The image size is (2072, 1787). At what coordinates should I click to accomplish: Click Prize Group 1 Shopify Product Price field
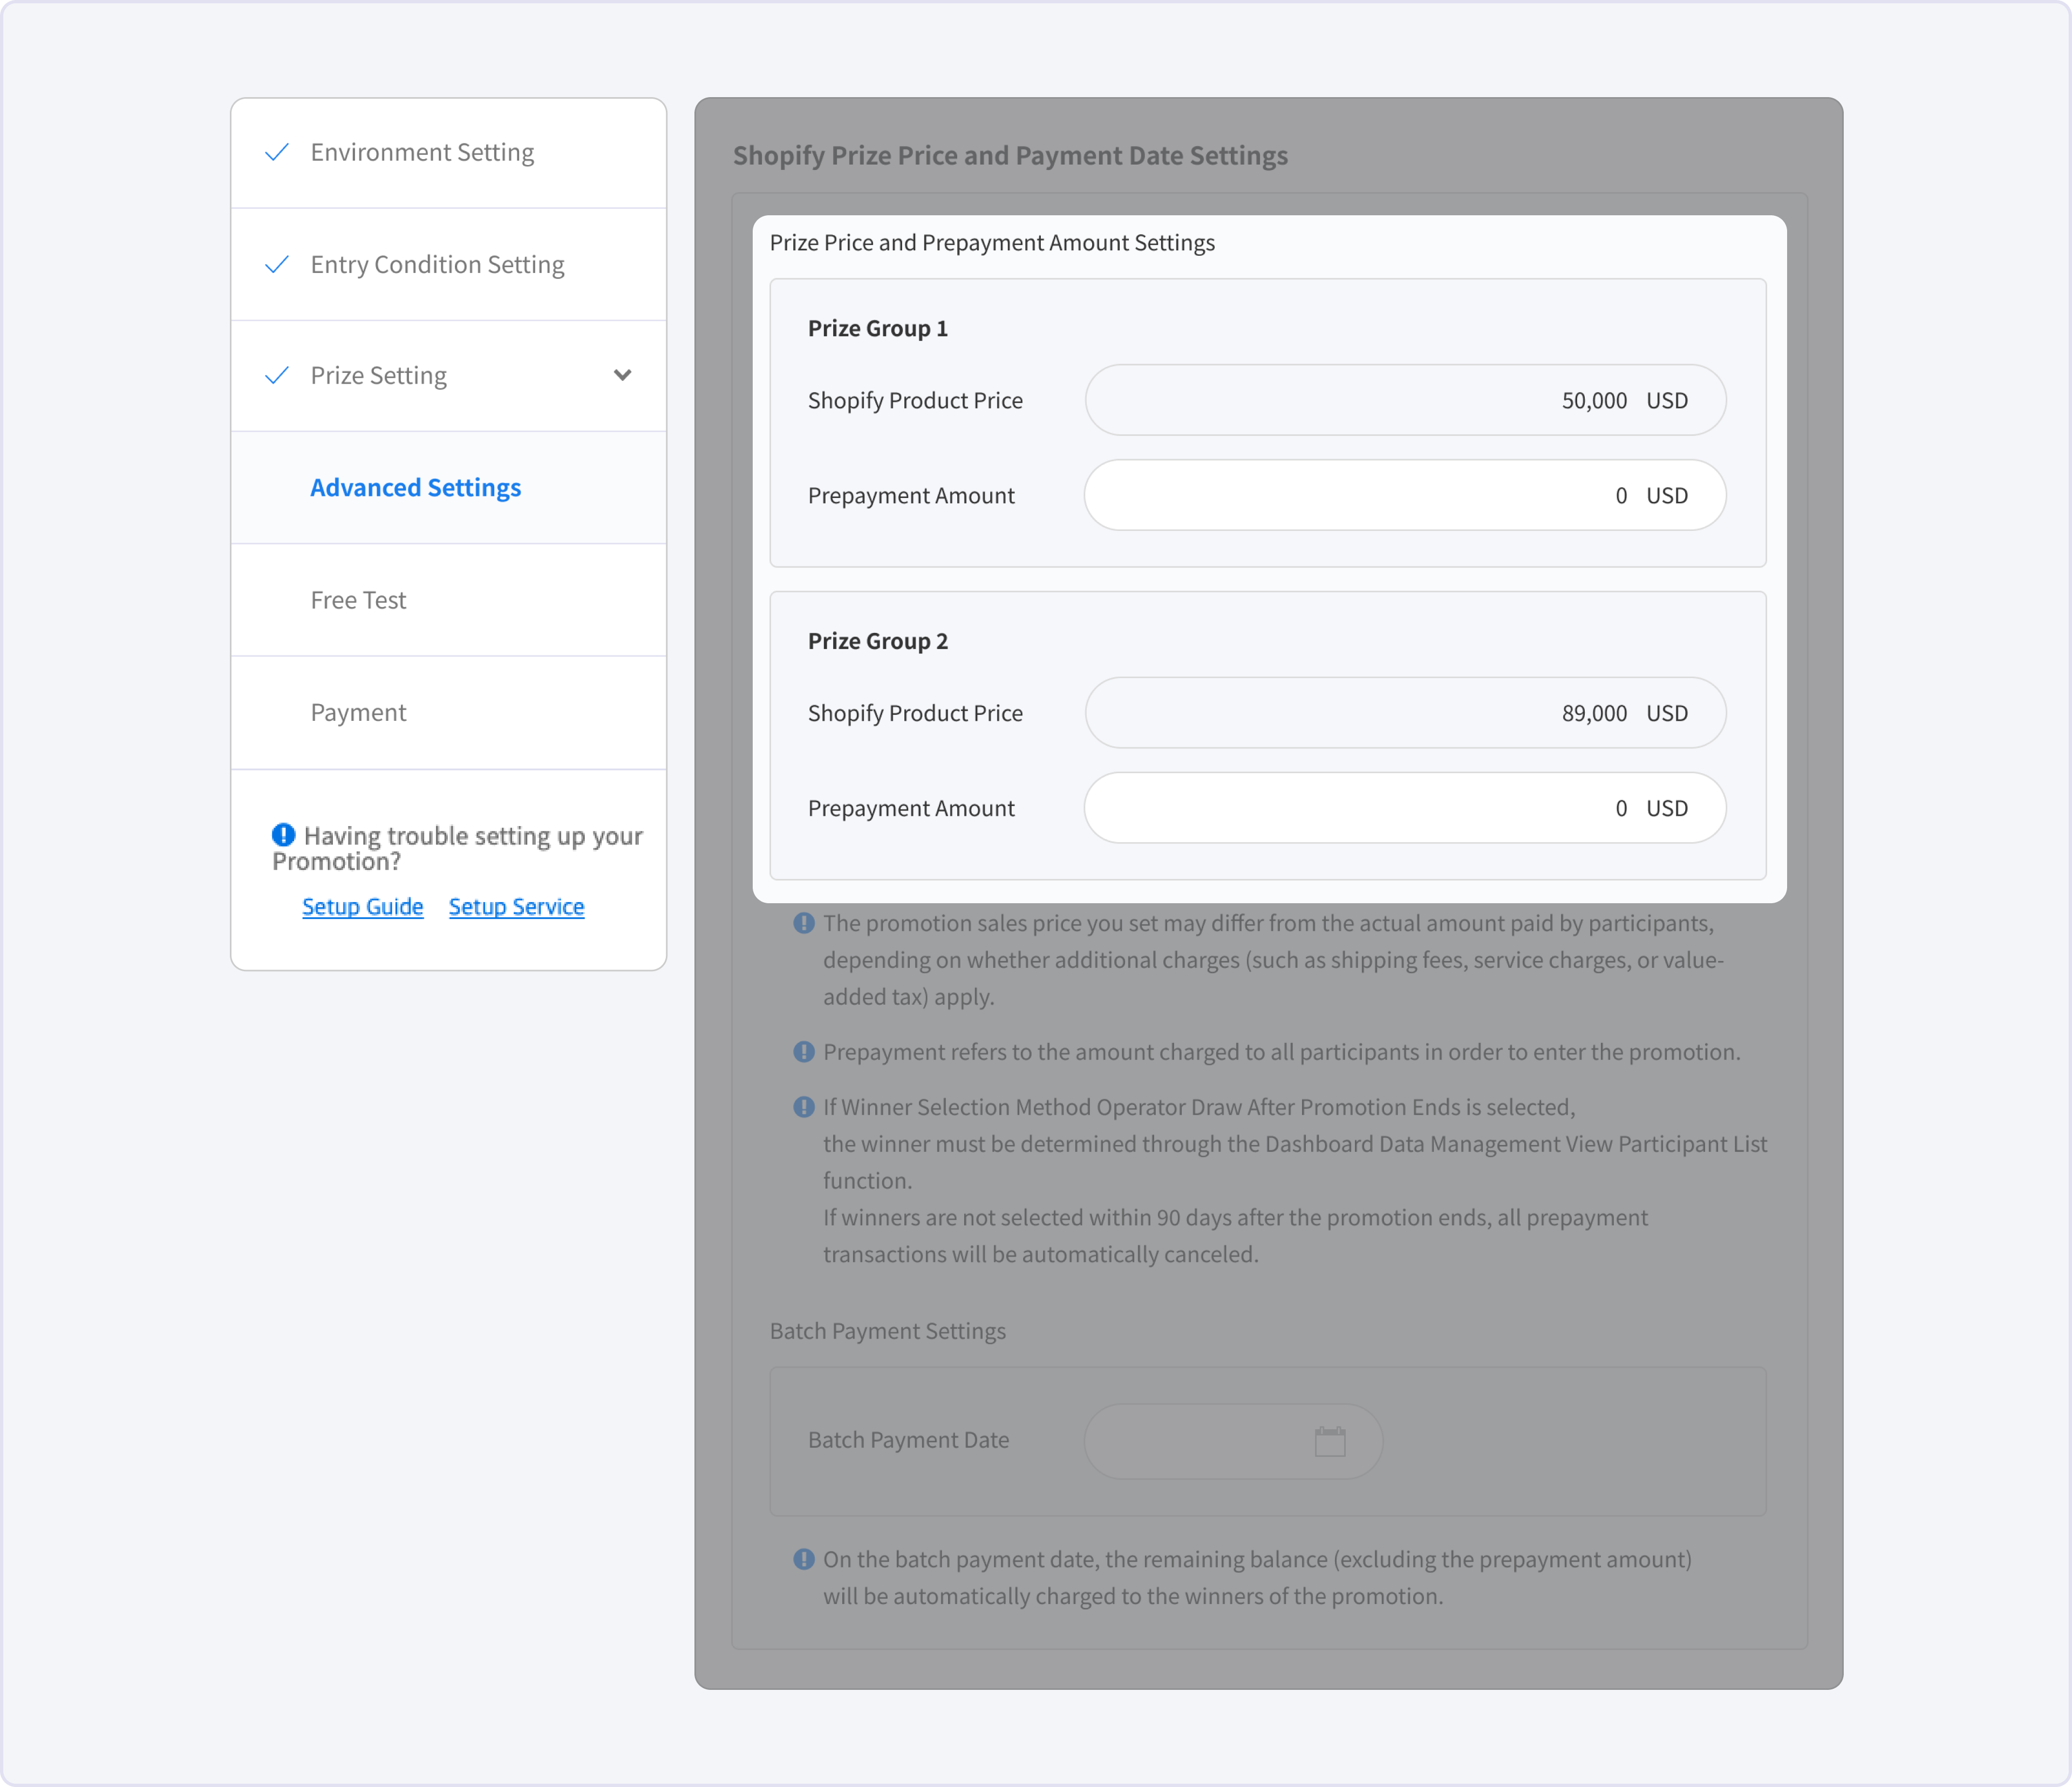point(1405,400)
